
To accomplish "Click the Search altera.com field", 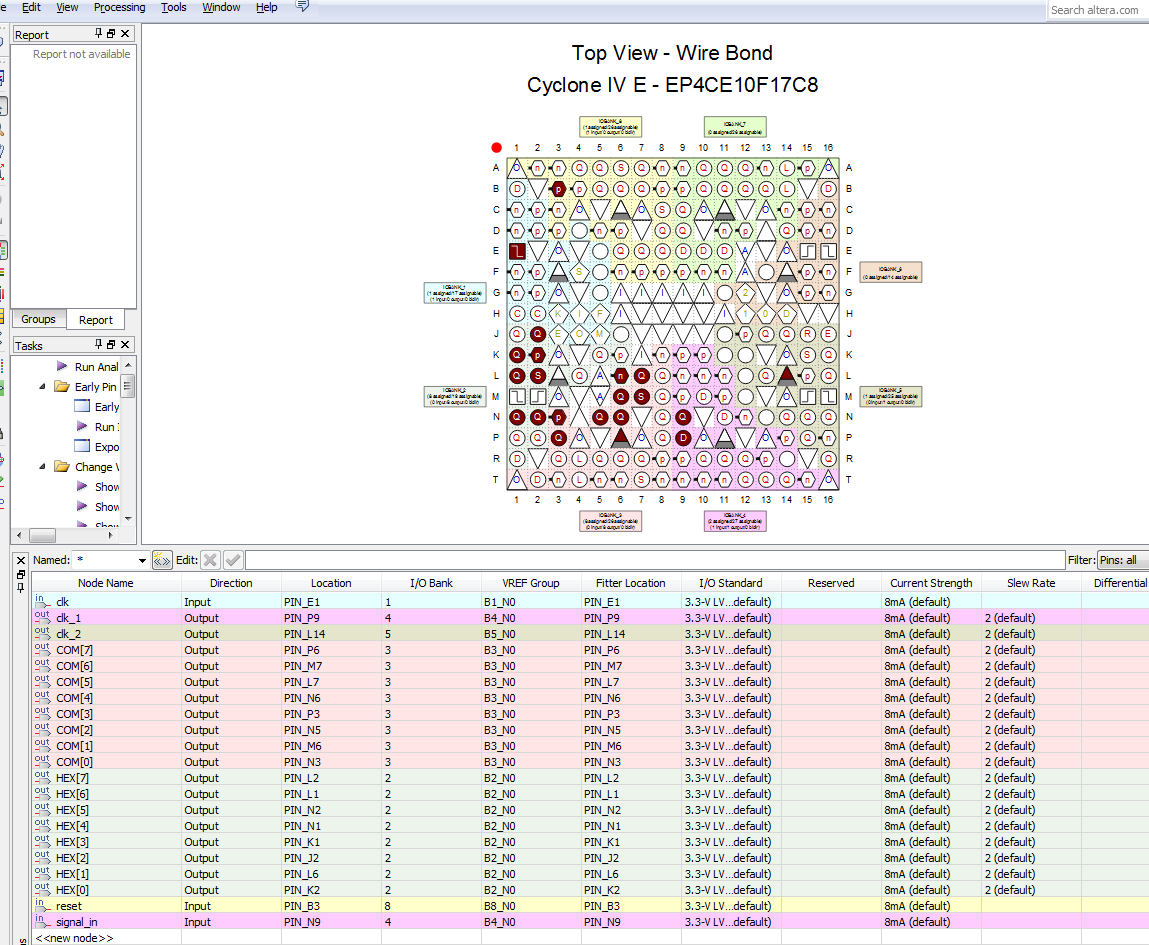I will pos(1096,10).
